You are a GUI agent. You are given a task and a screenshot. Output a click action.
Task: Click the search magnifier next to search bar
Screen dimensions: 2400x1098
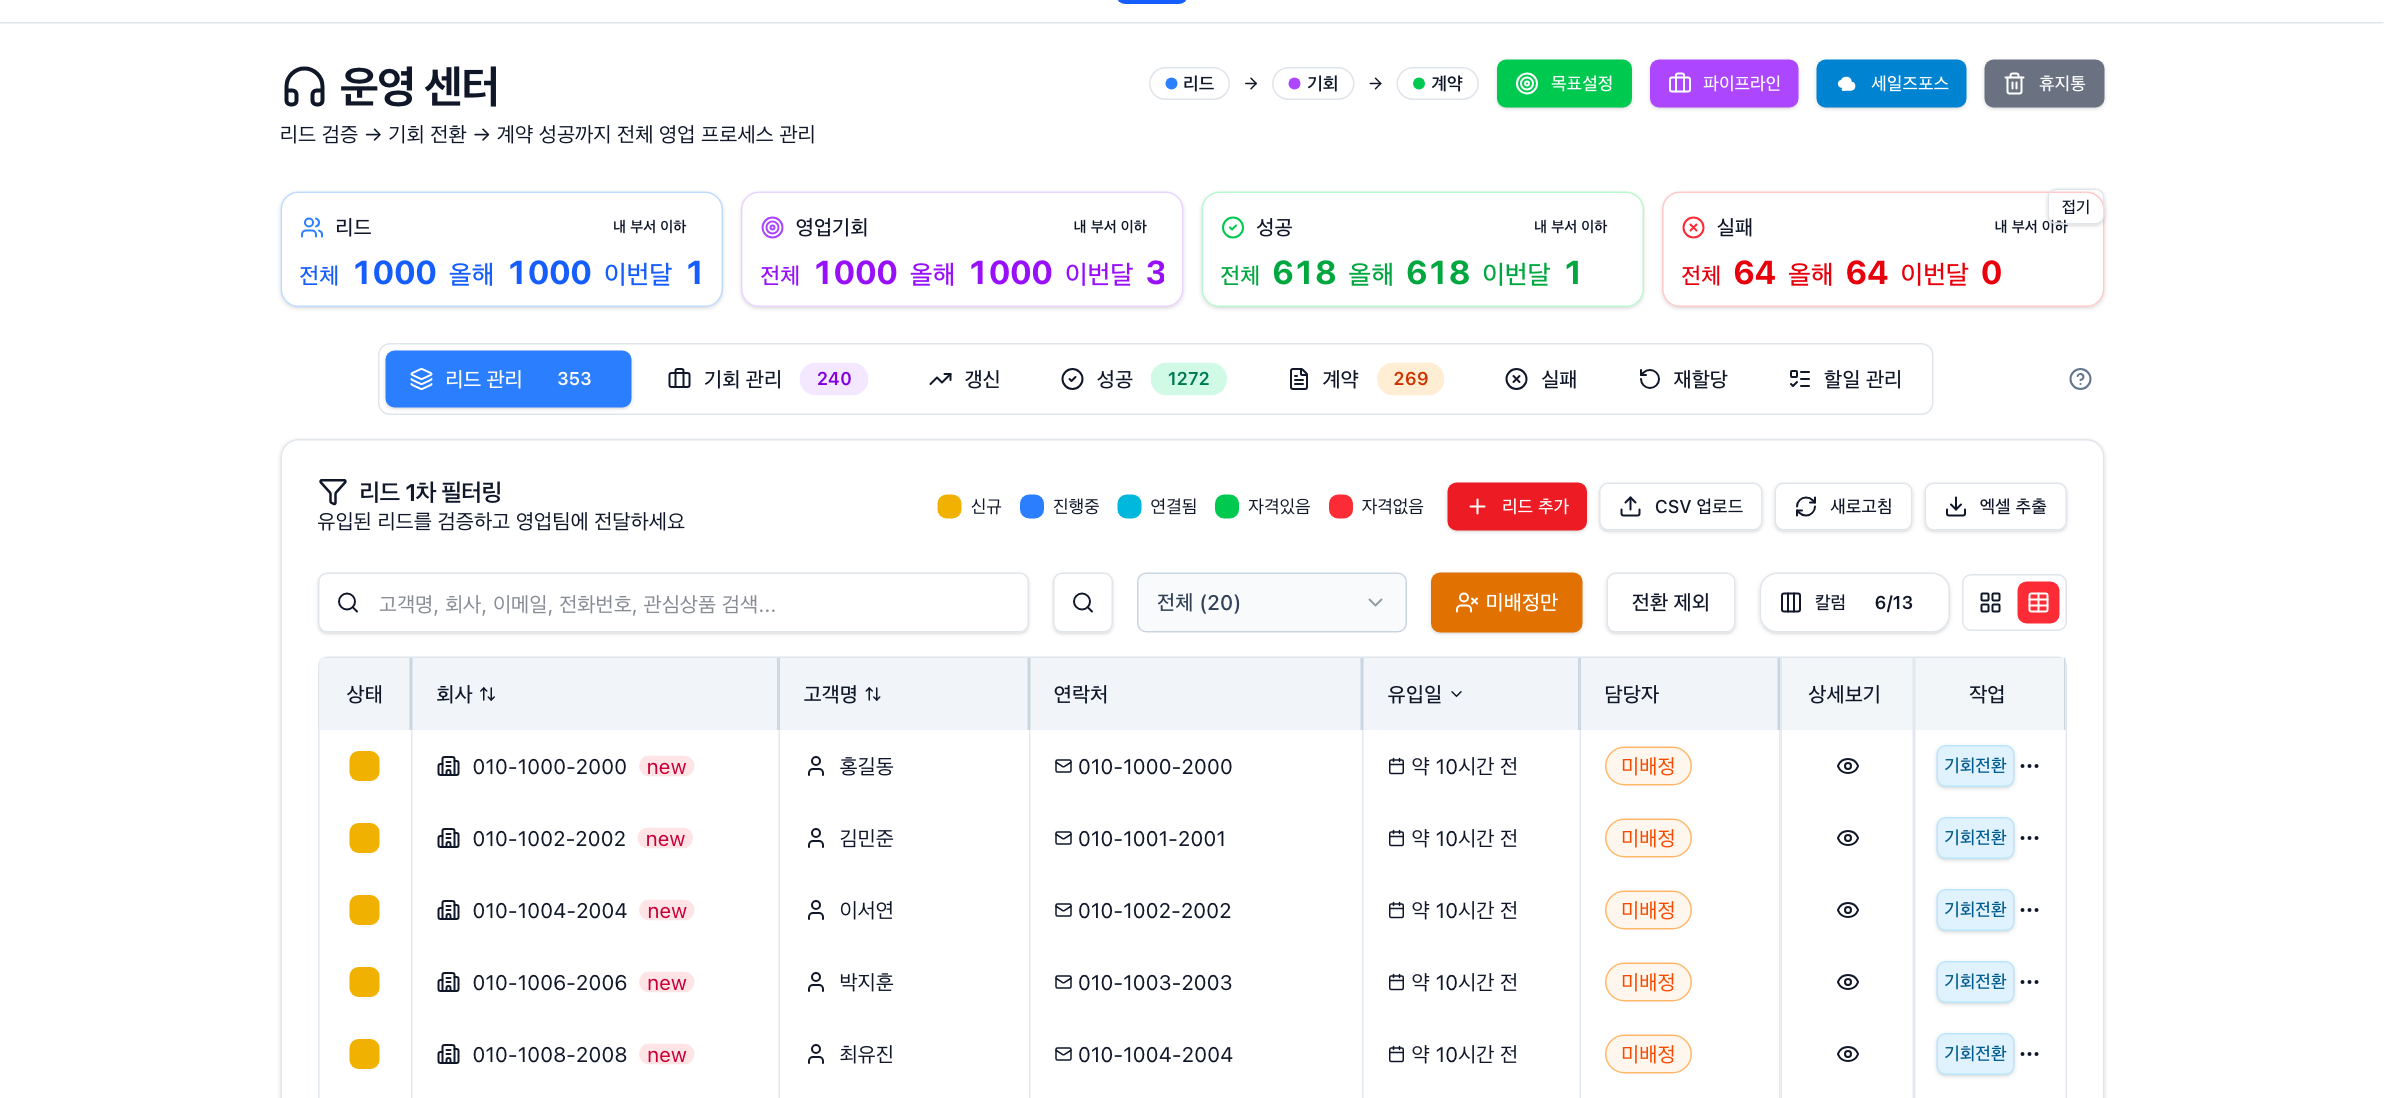click(x=1082, y=602)
